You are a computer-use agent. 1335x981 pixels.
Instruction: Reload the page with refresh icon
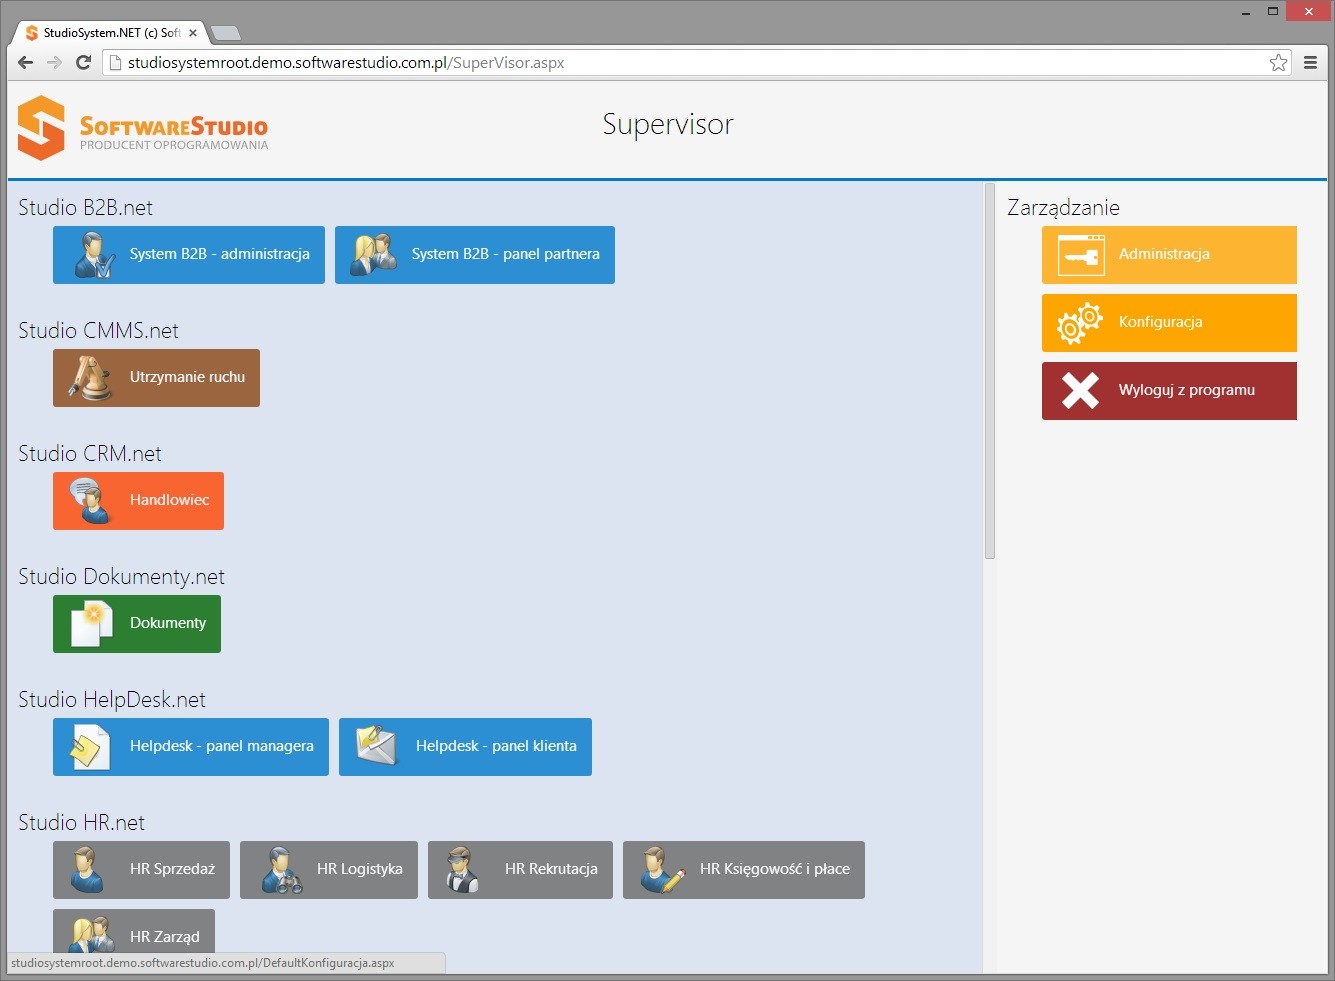click(84, 62)
